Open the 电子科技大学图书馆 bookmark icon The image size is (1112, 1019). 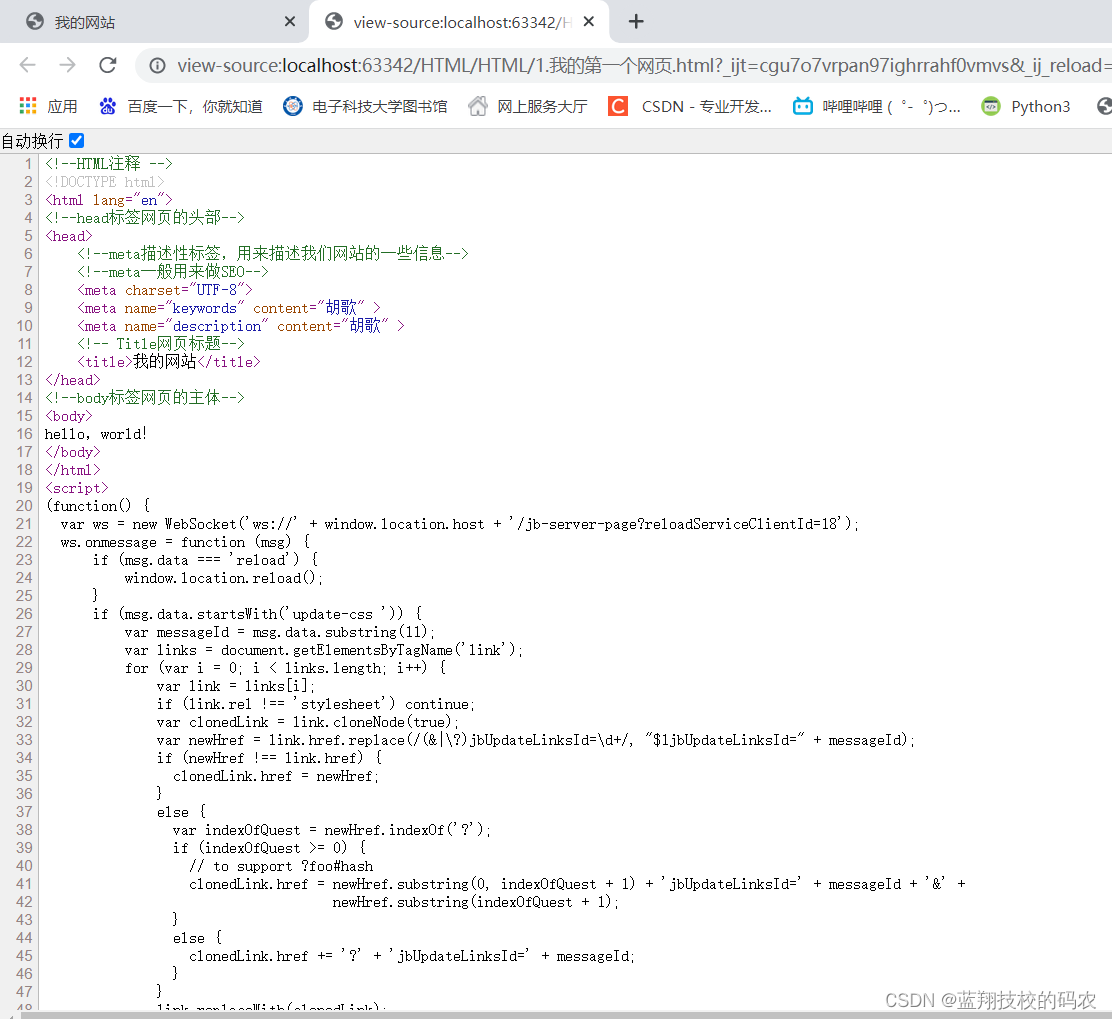click(x=293, y=106)
